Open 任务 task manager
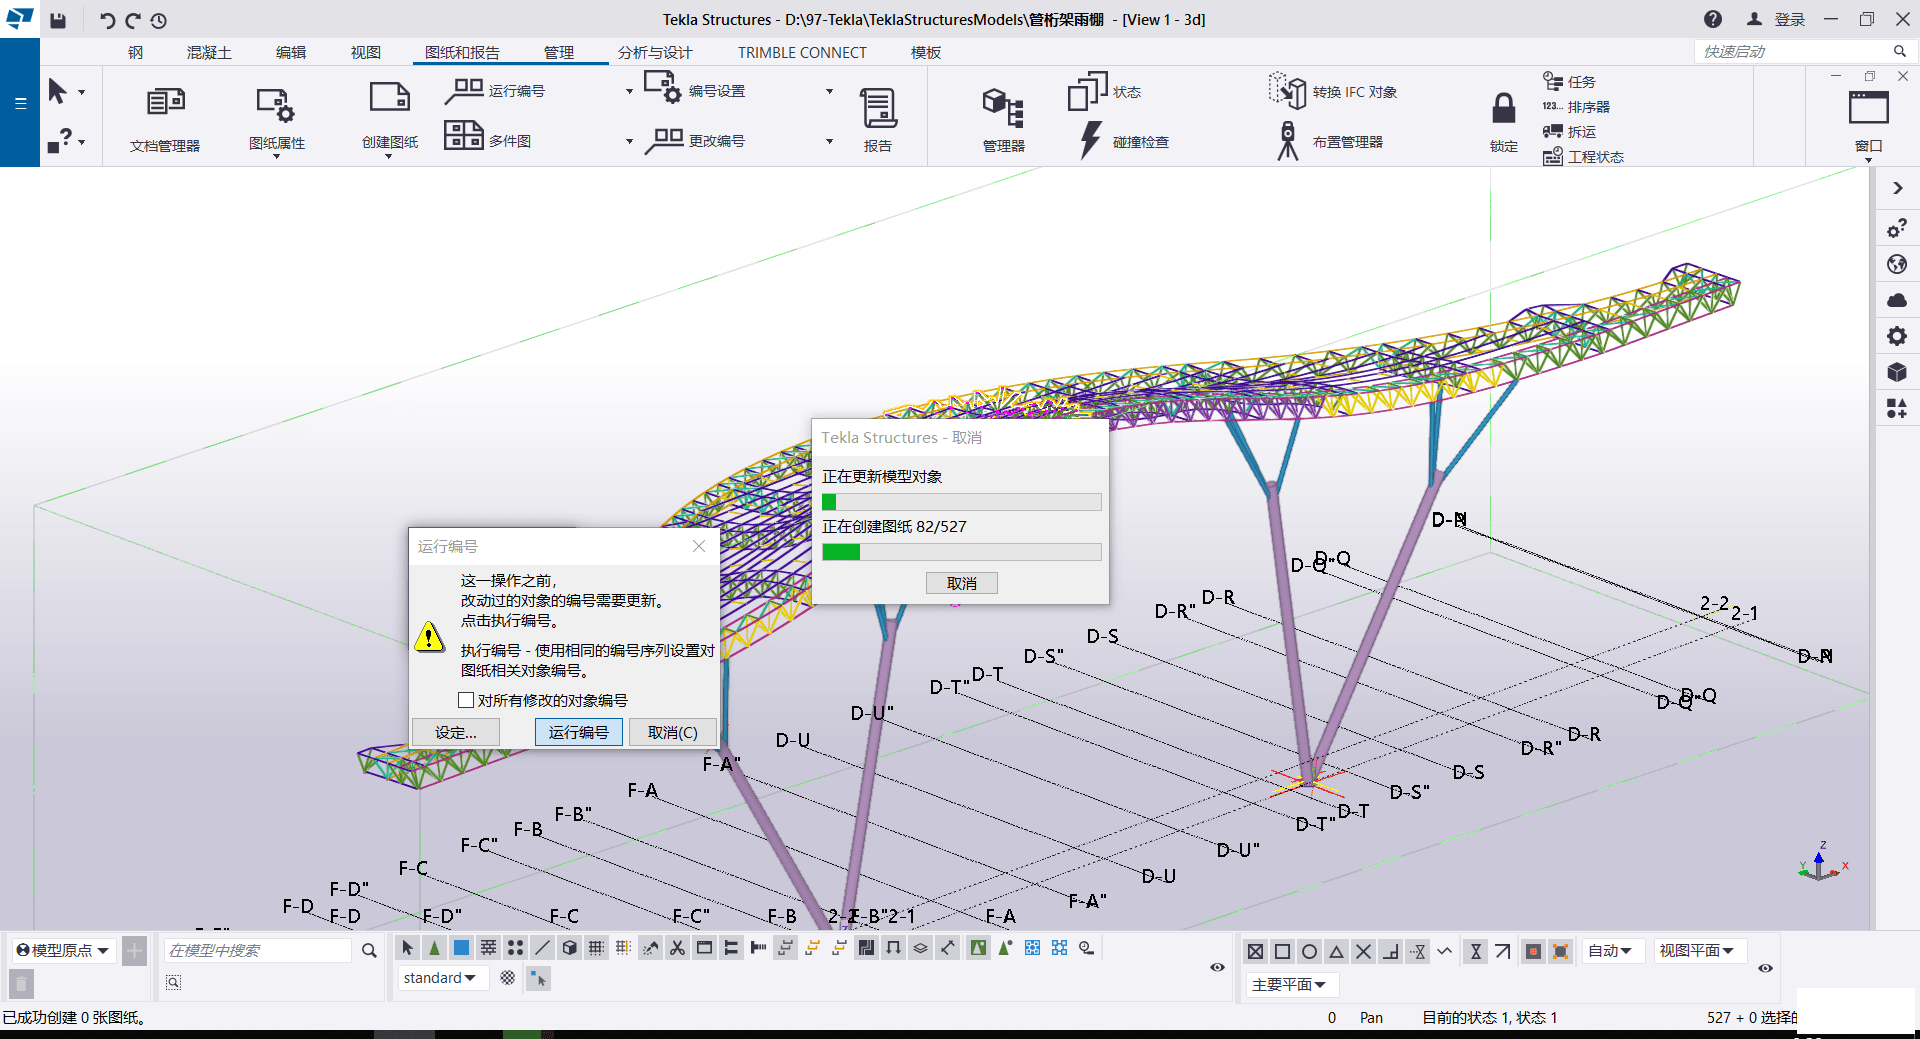The width and height of the screenshot is (1920, 1039). [x=1569, y=81]
